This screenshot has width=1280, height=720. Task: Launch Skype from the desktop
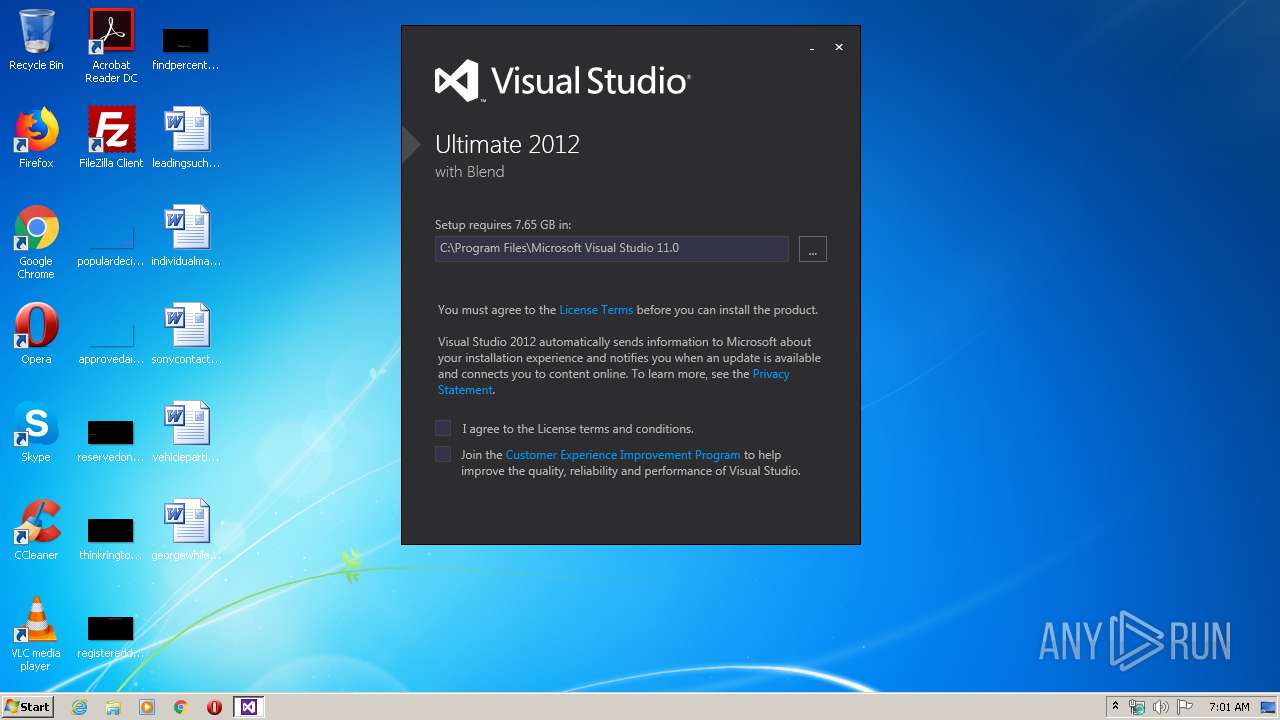point(36,432)
